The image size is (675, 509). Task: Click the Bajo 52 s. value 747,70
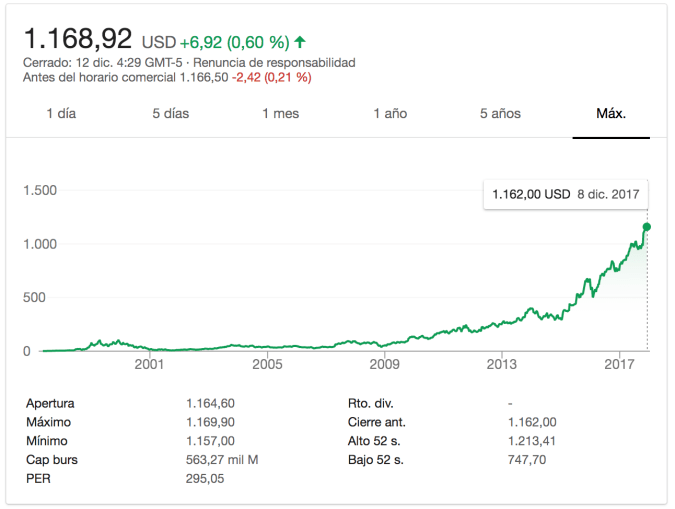[x=527, y=460]
